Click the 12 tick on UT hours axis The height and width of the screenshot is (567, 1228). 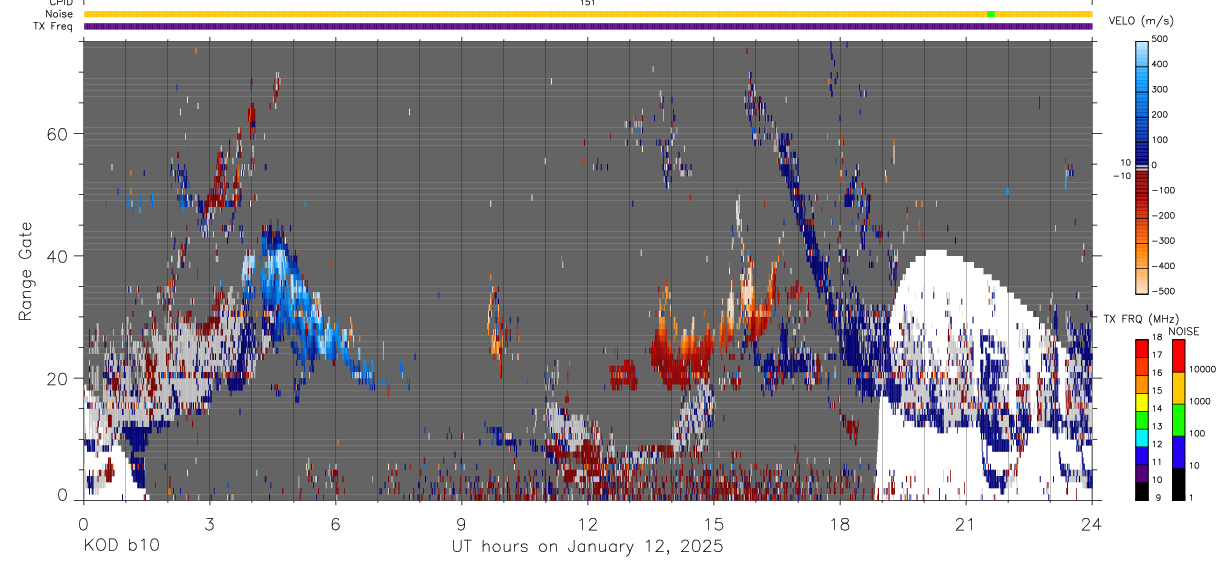coord(588,523)
